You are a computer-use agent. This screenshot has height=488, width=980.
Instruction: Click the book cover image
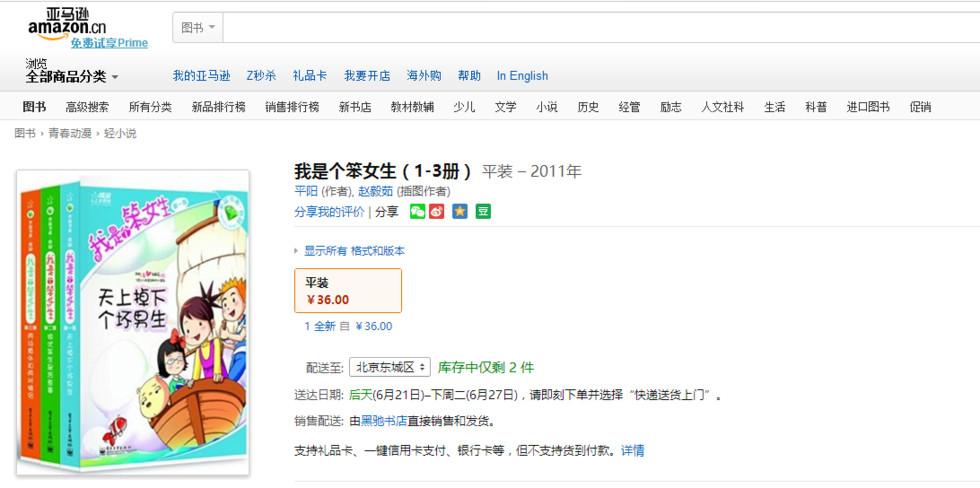[133, 323]
